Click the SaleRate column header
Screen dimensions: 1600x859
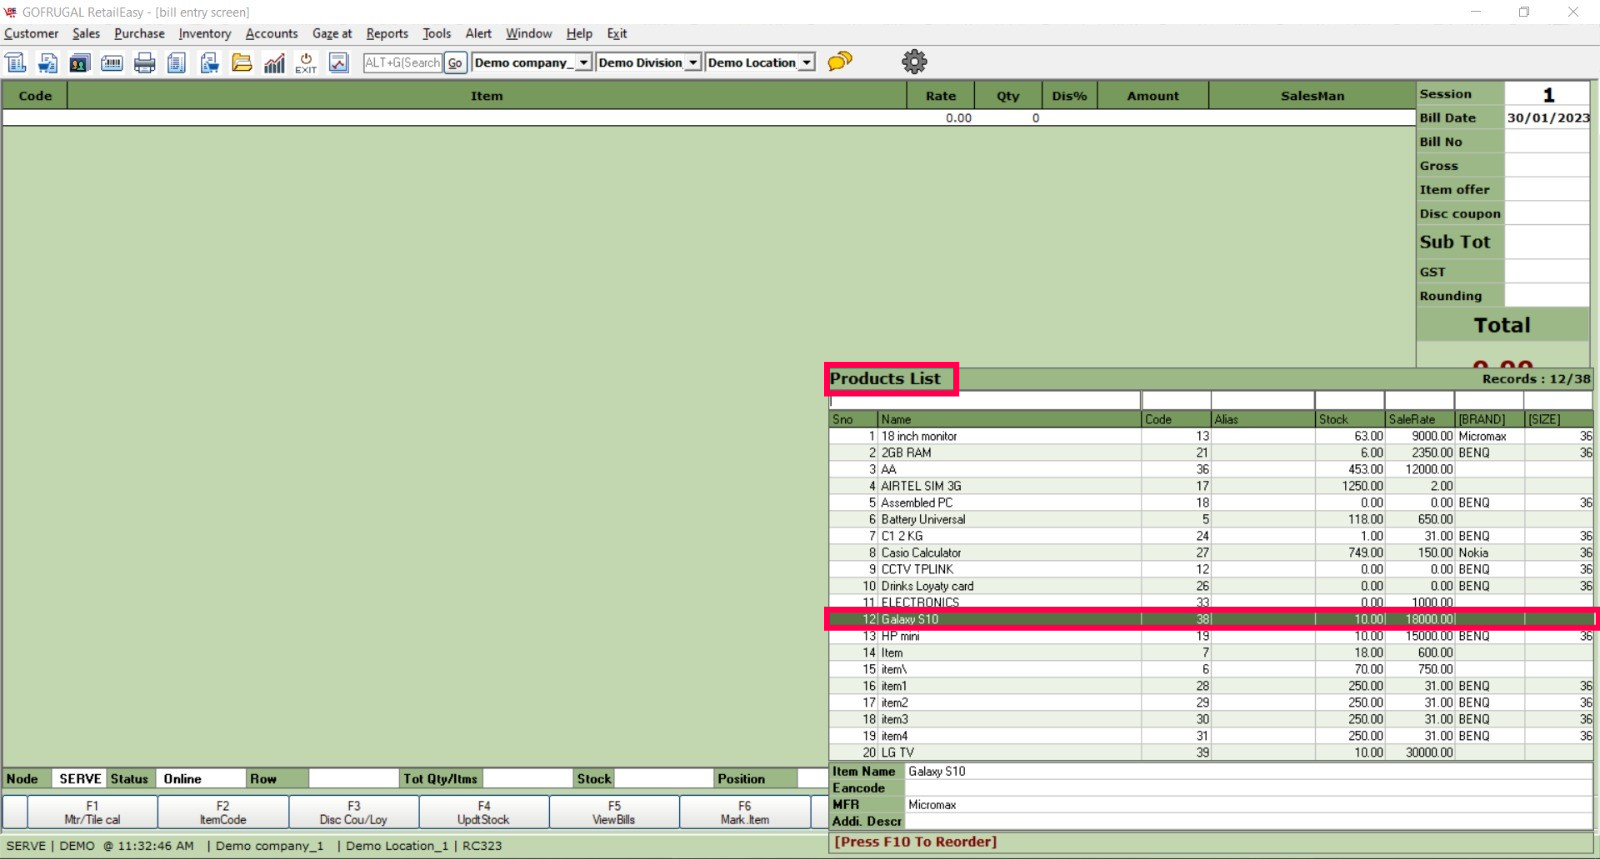coord(1420,419)
